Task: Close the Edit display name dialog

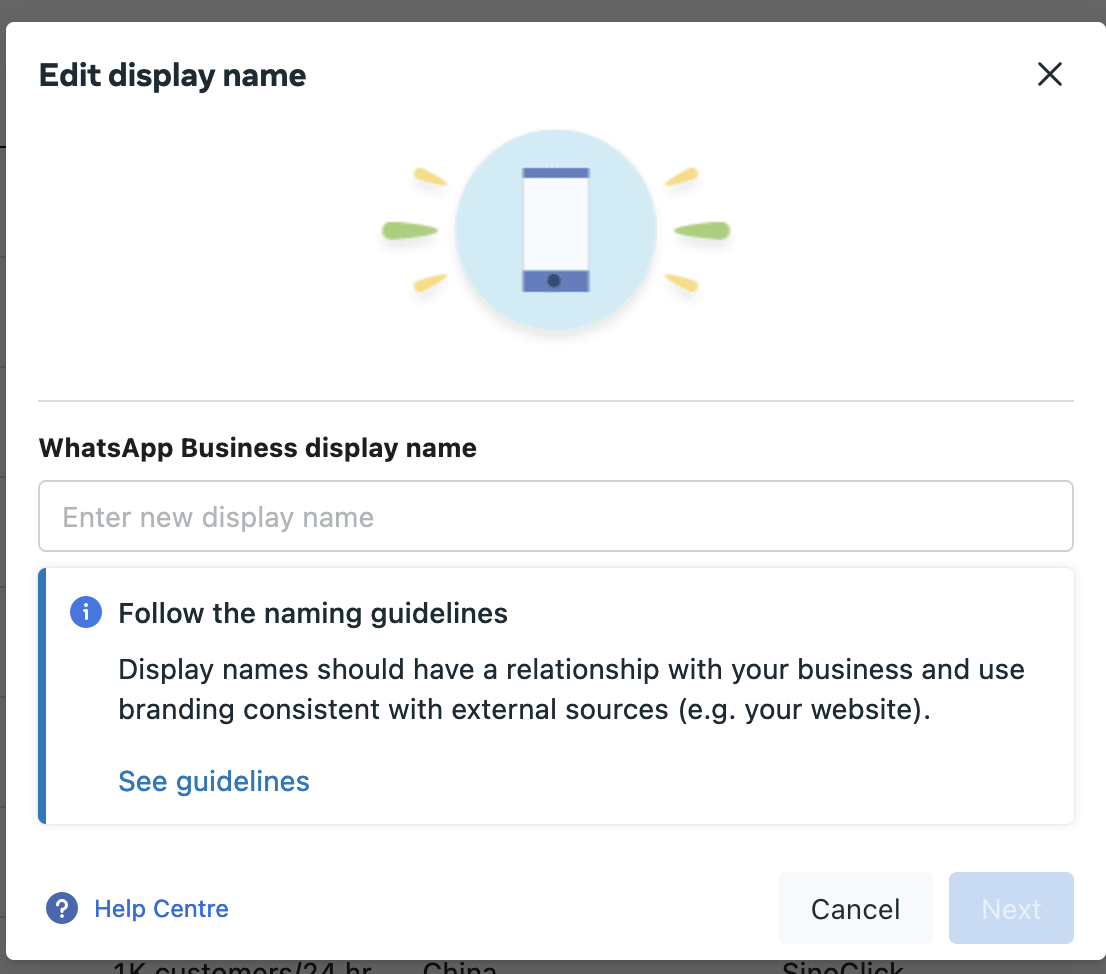Action: pyautogui.click(x=1050, y=74)
